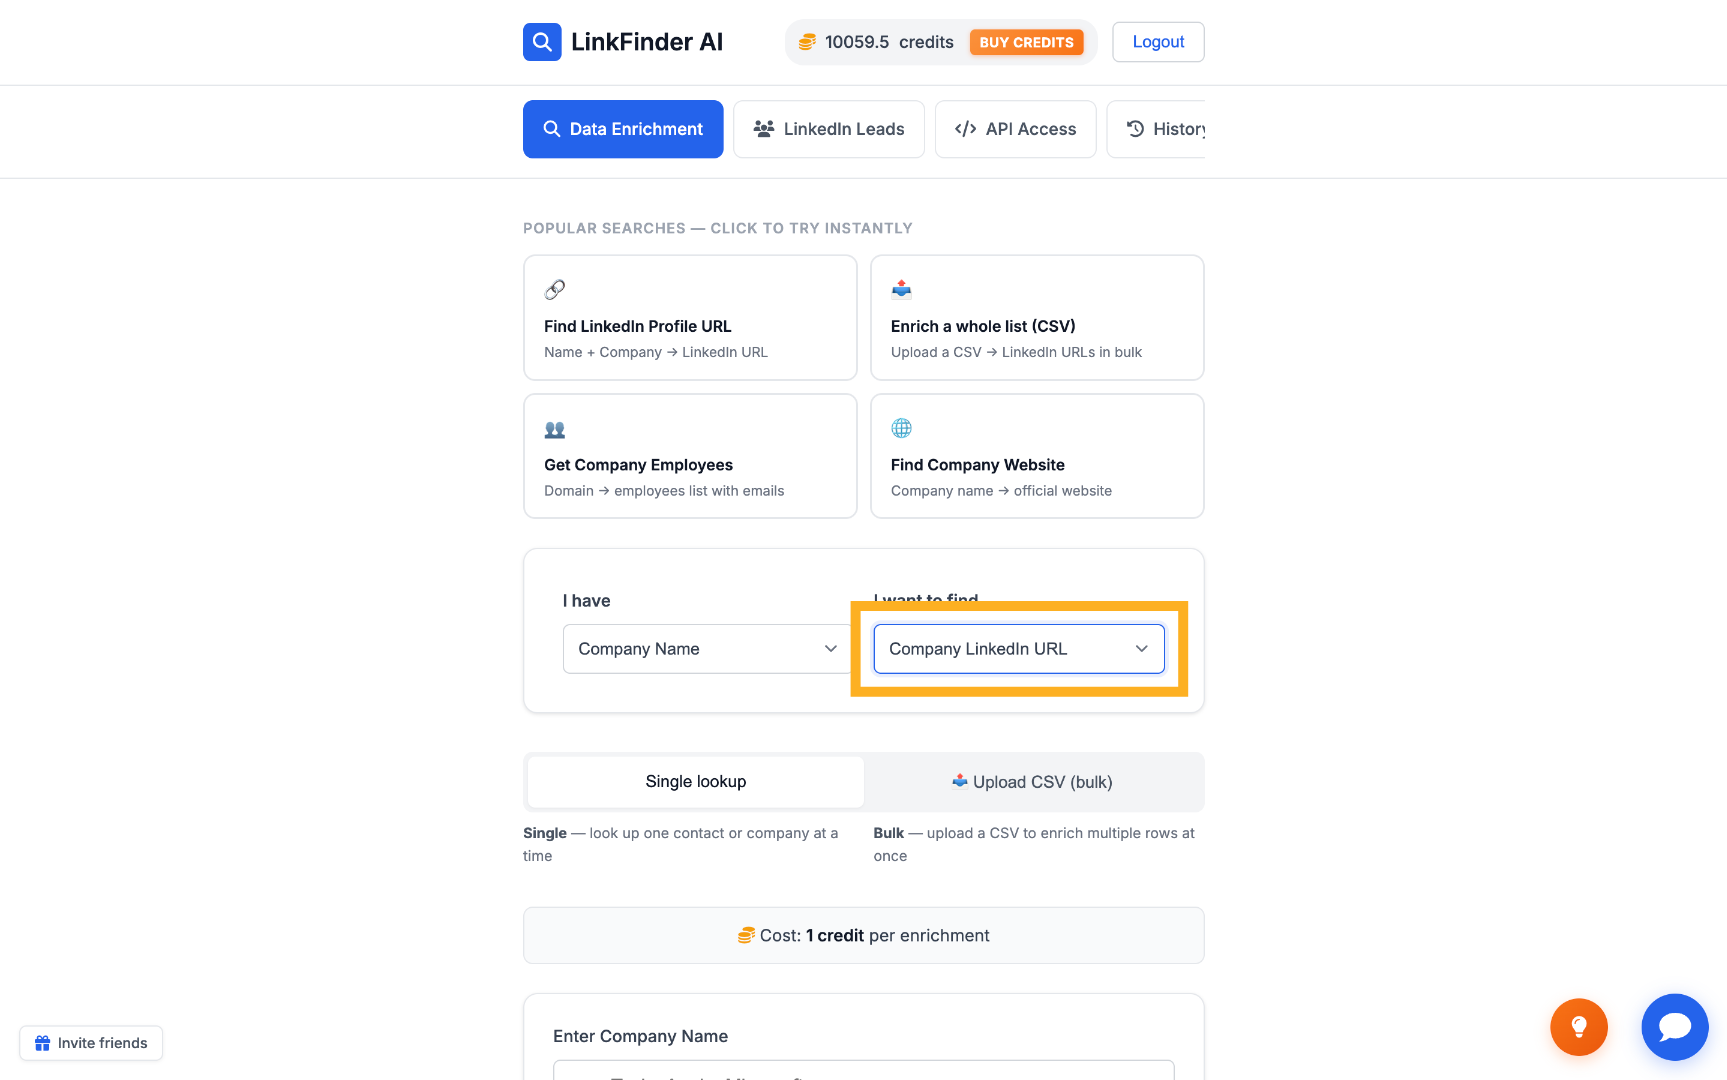Click the 'Cost: 1 credit per enrichment' text
Screen dimensions: 1727x1080
point(875,936)
